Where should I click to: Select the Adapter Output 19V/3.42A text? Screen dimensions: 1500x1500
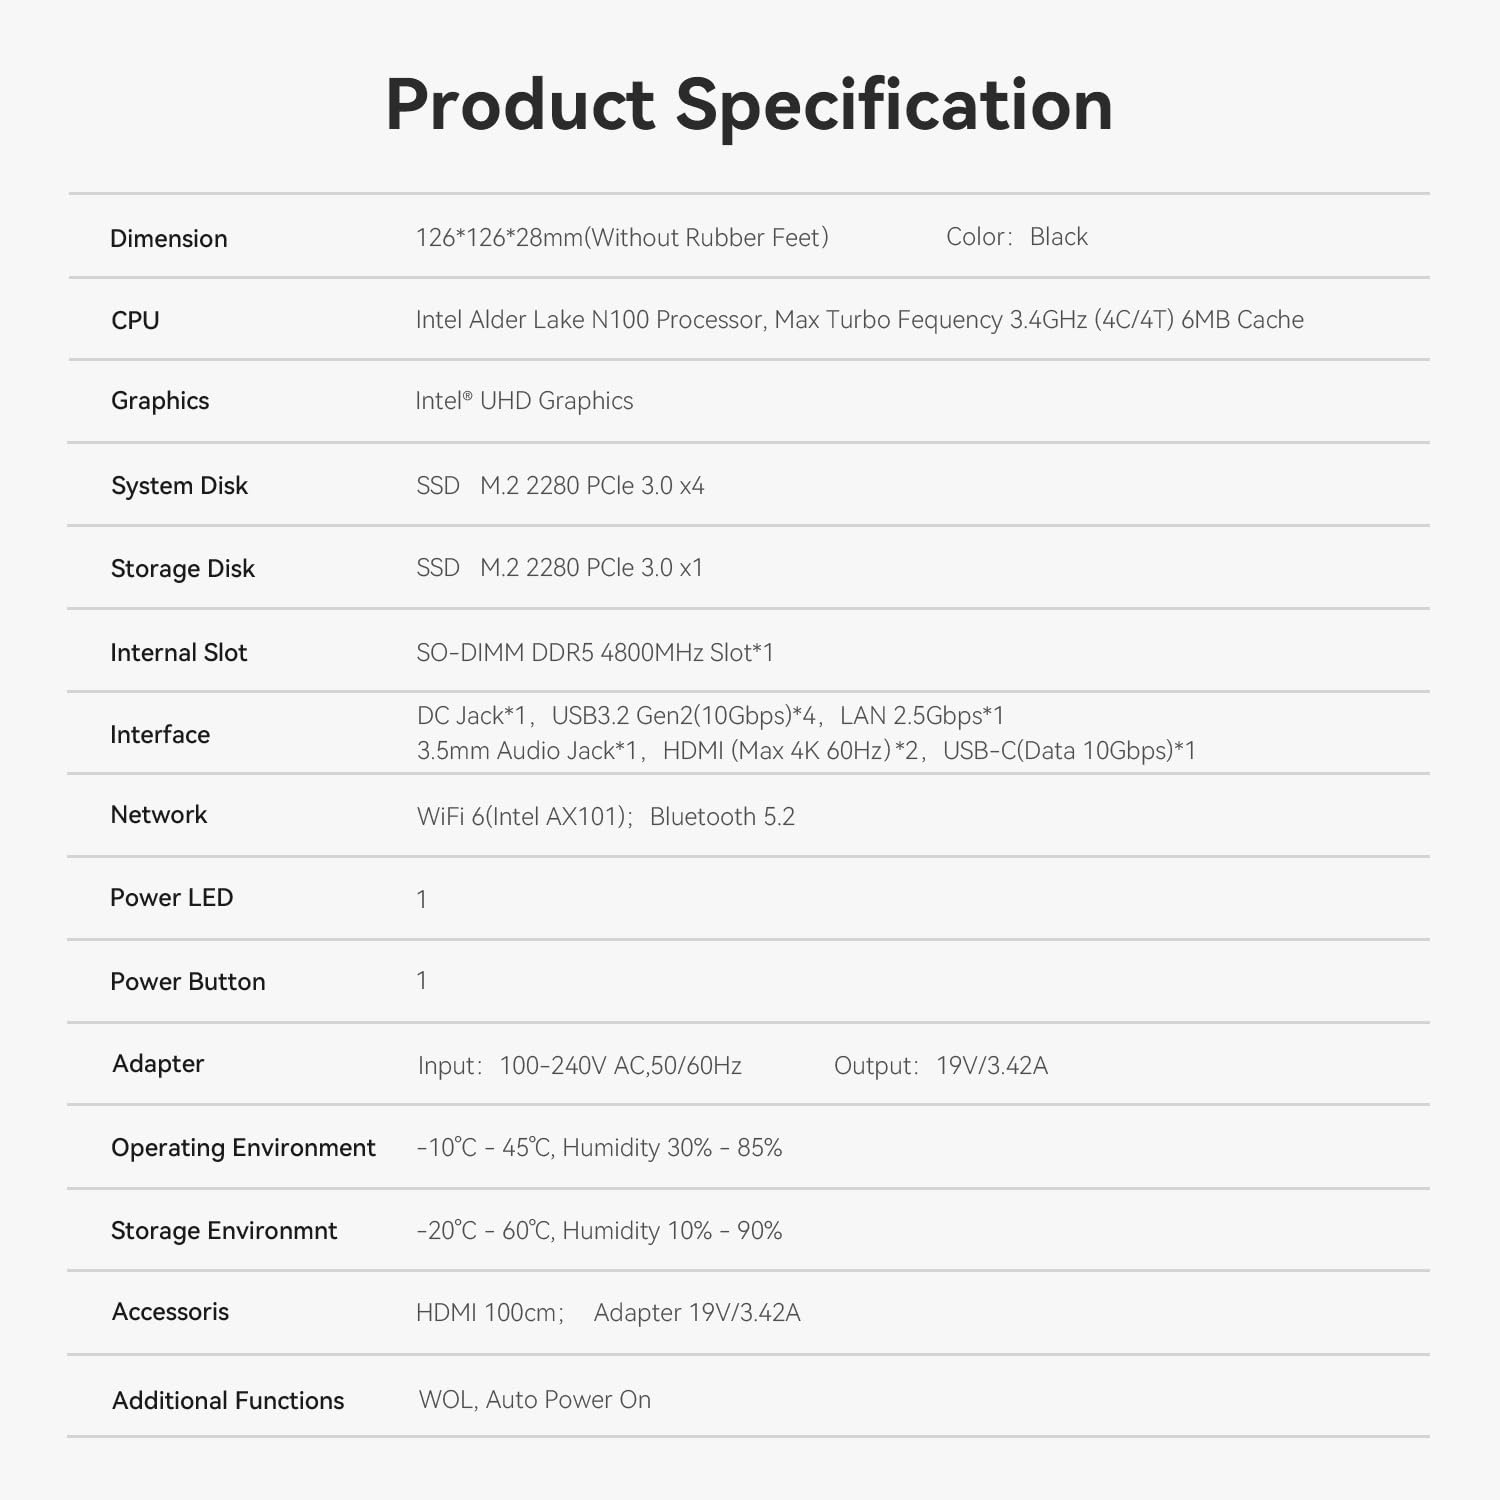point(940,1066)
